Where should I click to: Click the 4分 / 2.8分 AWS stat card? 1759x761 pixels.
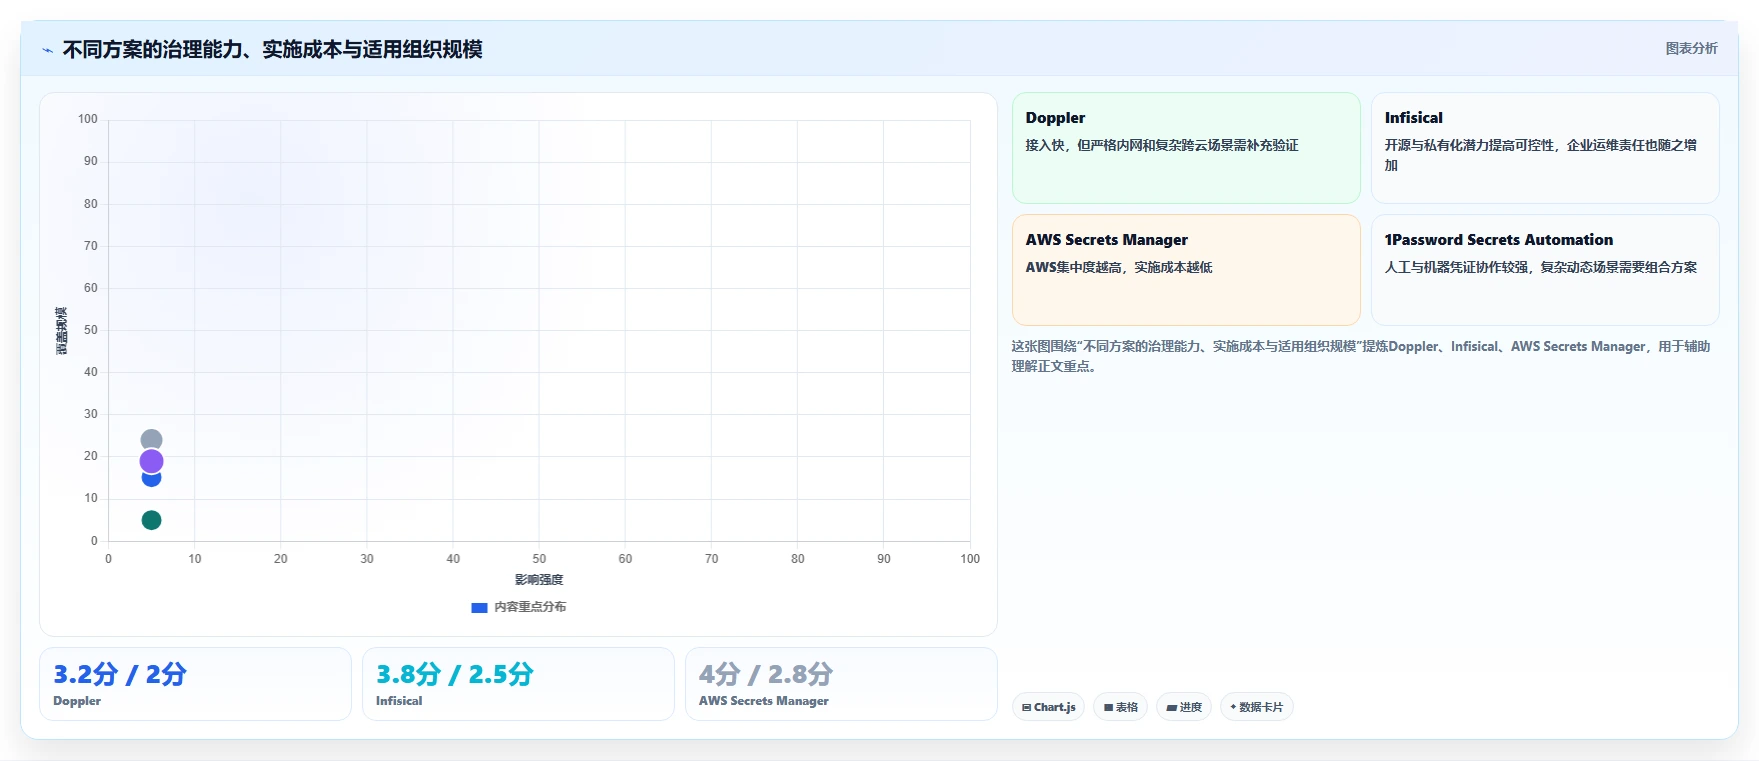(x=841, y=684)
